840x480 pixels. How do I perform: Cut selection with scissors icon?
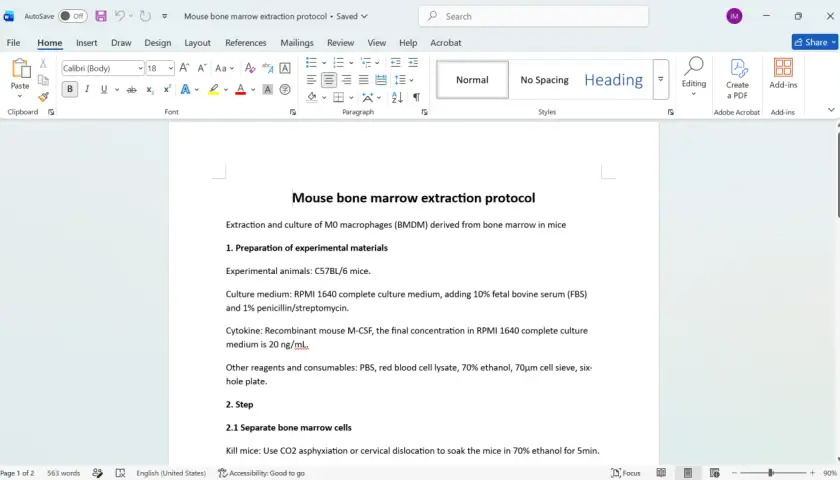[x=43, y=63]
